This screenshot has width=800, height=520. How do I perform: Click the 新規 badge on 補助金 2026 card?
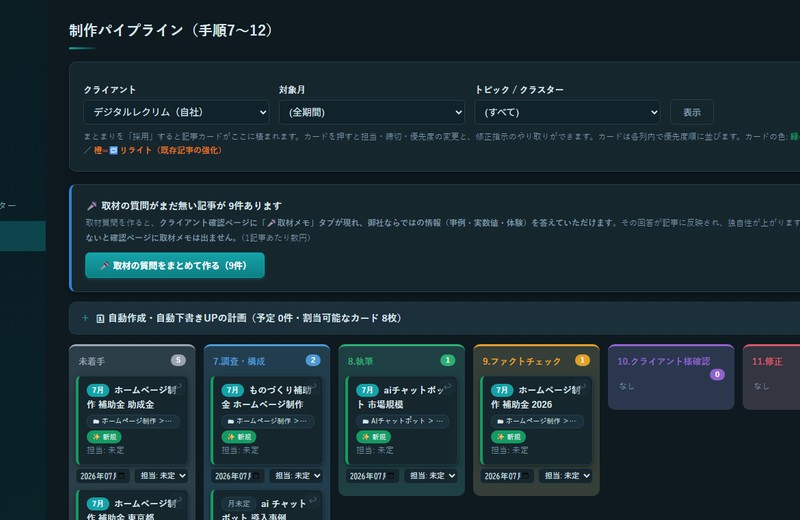(x=508, y=437)
